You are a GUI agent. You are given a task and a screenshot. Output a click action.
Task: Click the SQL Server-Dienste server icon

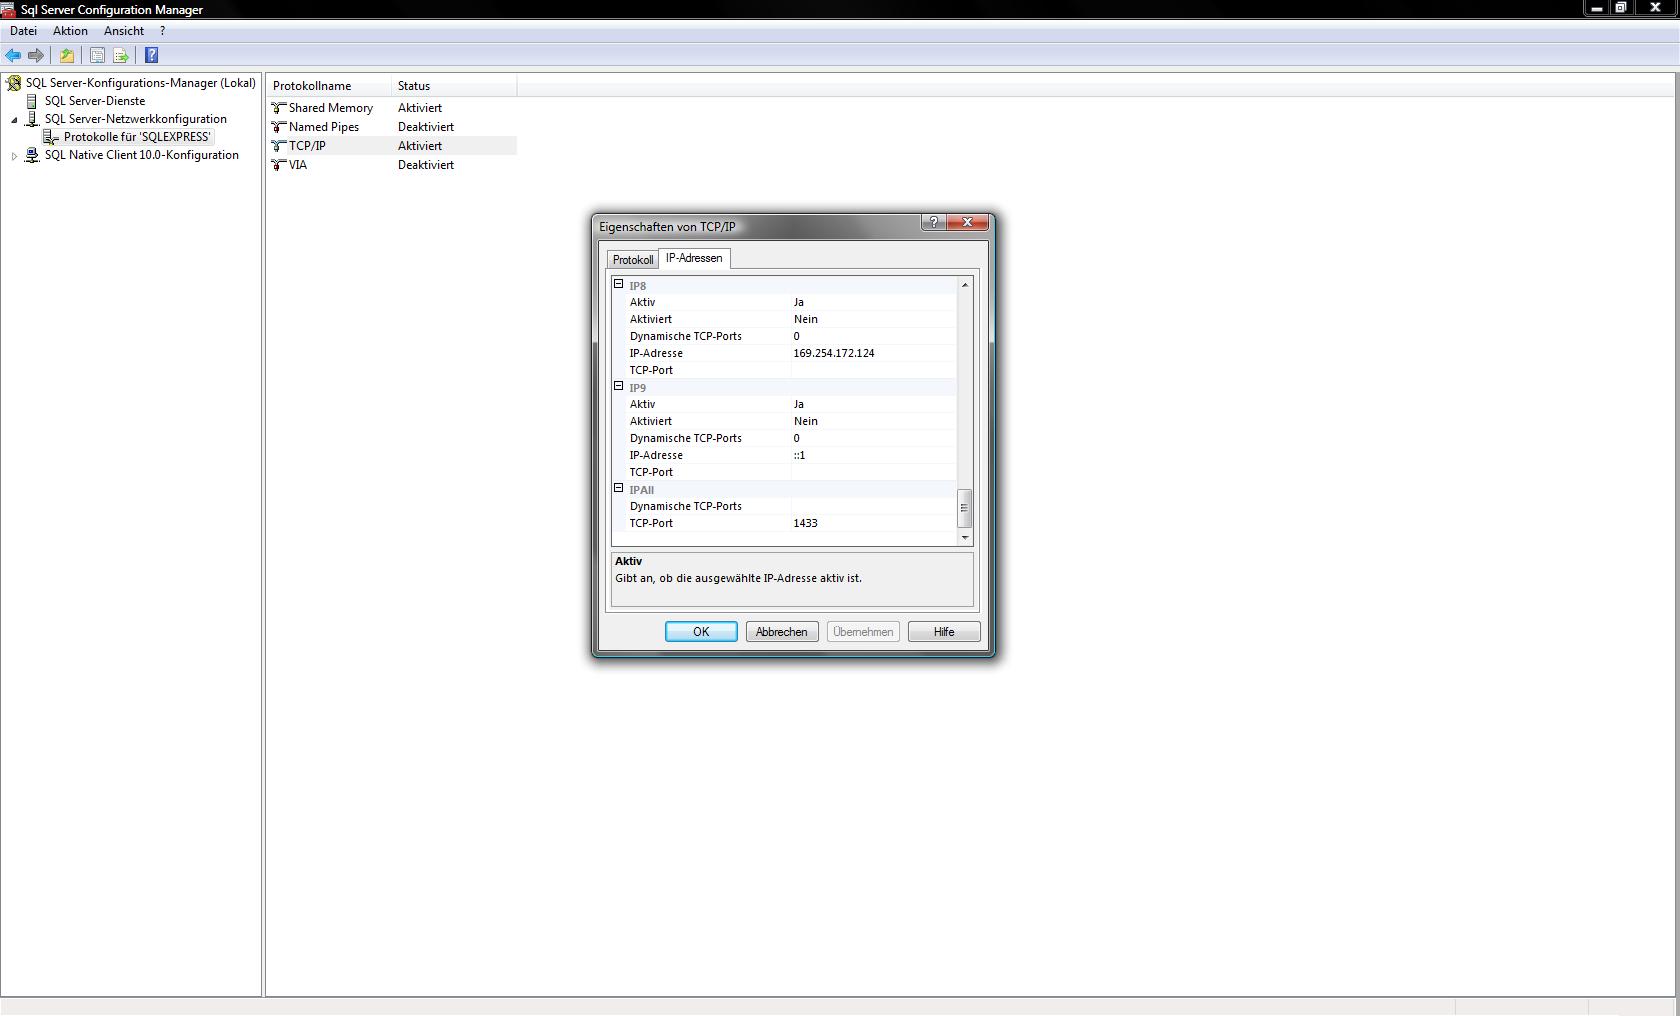click(32, 101)
